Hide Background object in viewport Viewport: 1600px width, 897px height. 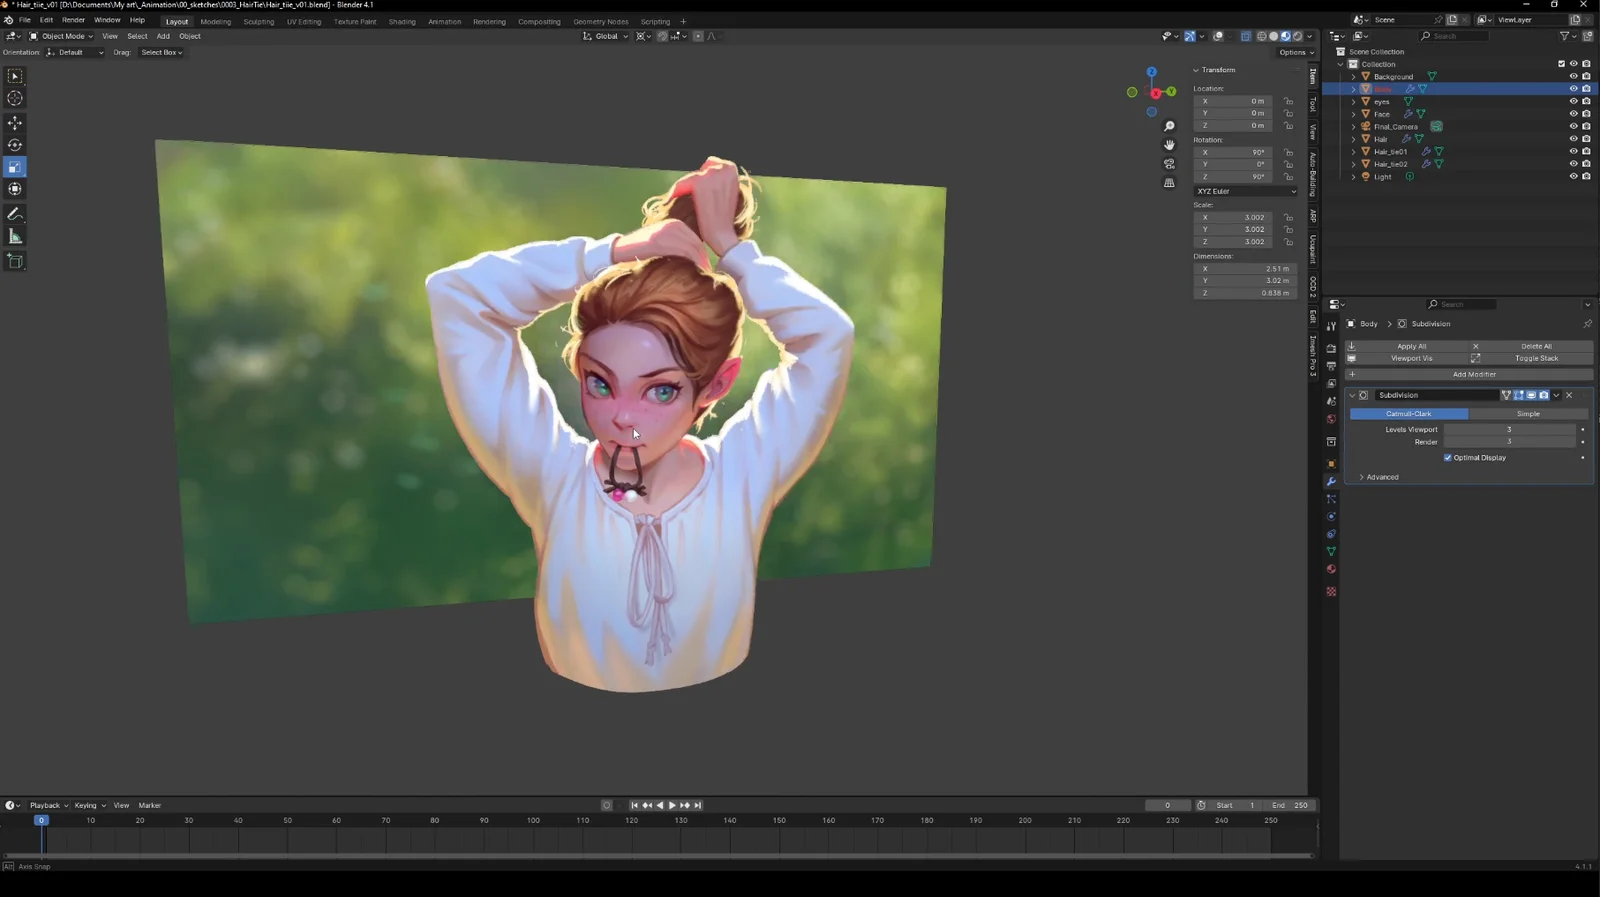1573,76
